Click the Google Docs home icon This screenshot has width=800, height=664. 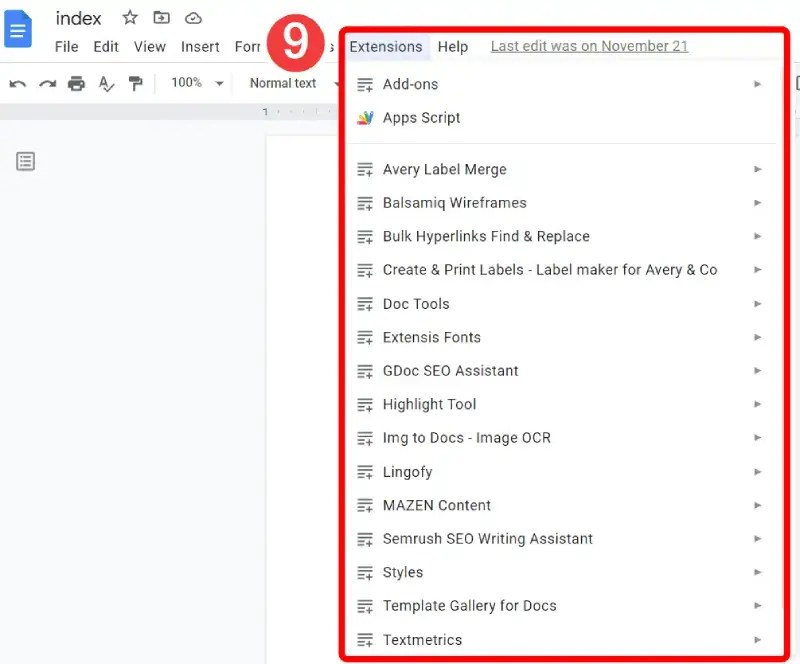click(x=18, y=29)
